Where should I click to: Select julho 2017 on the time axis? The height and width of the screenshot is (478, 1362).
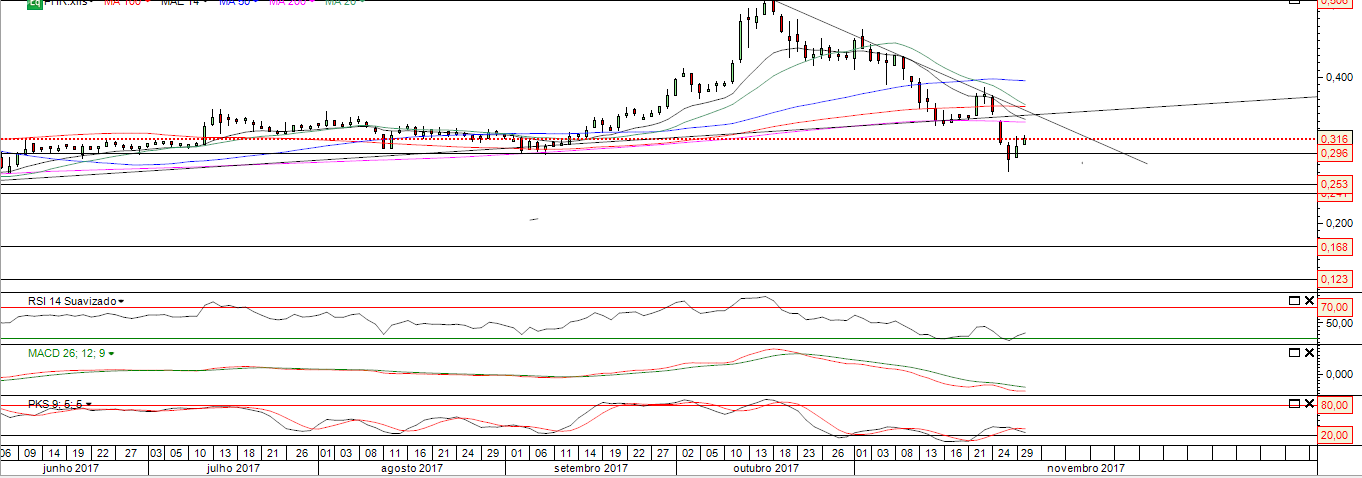(x=233, y=467)
